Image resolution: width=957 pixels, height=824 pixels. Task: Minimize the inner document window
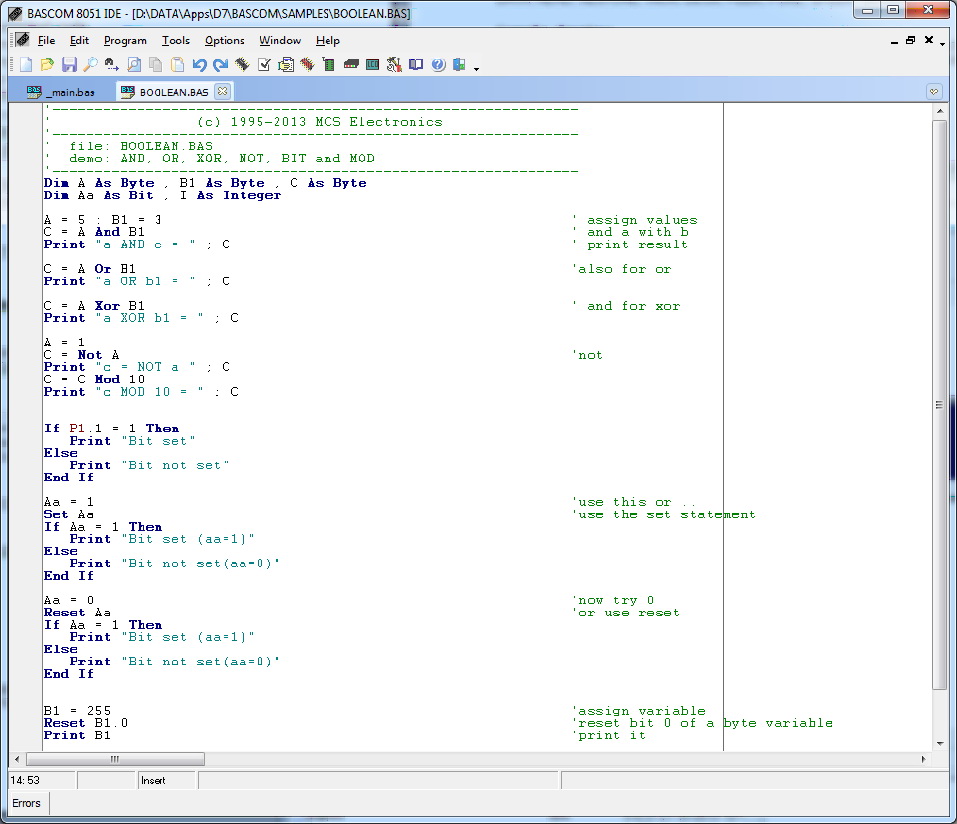pos(894,40)
